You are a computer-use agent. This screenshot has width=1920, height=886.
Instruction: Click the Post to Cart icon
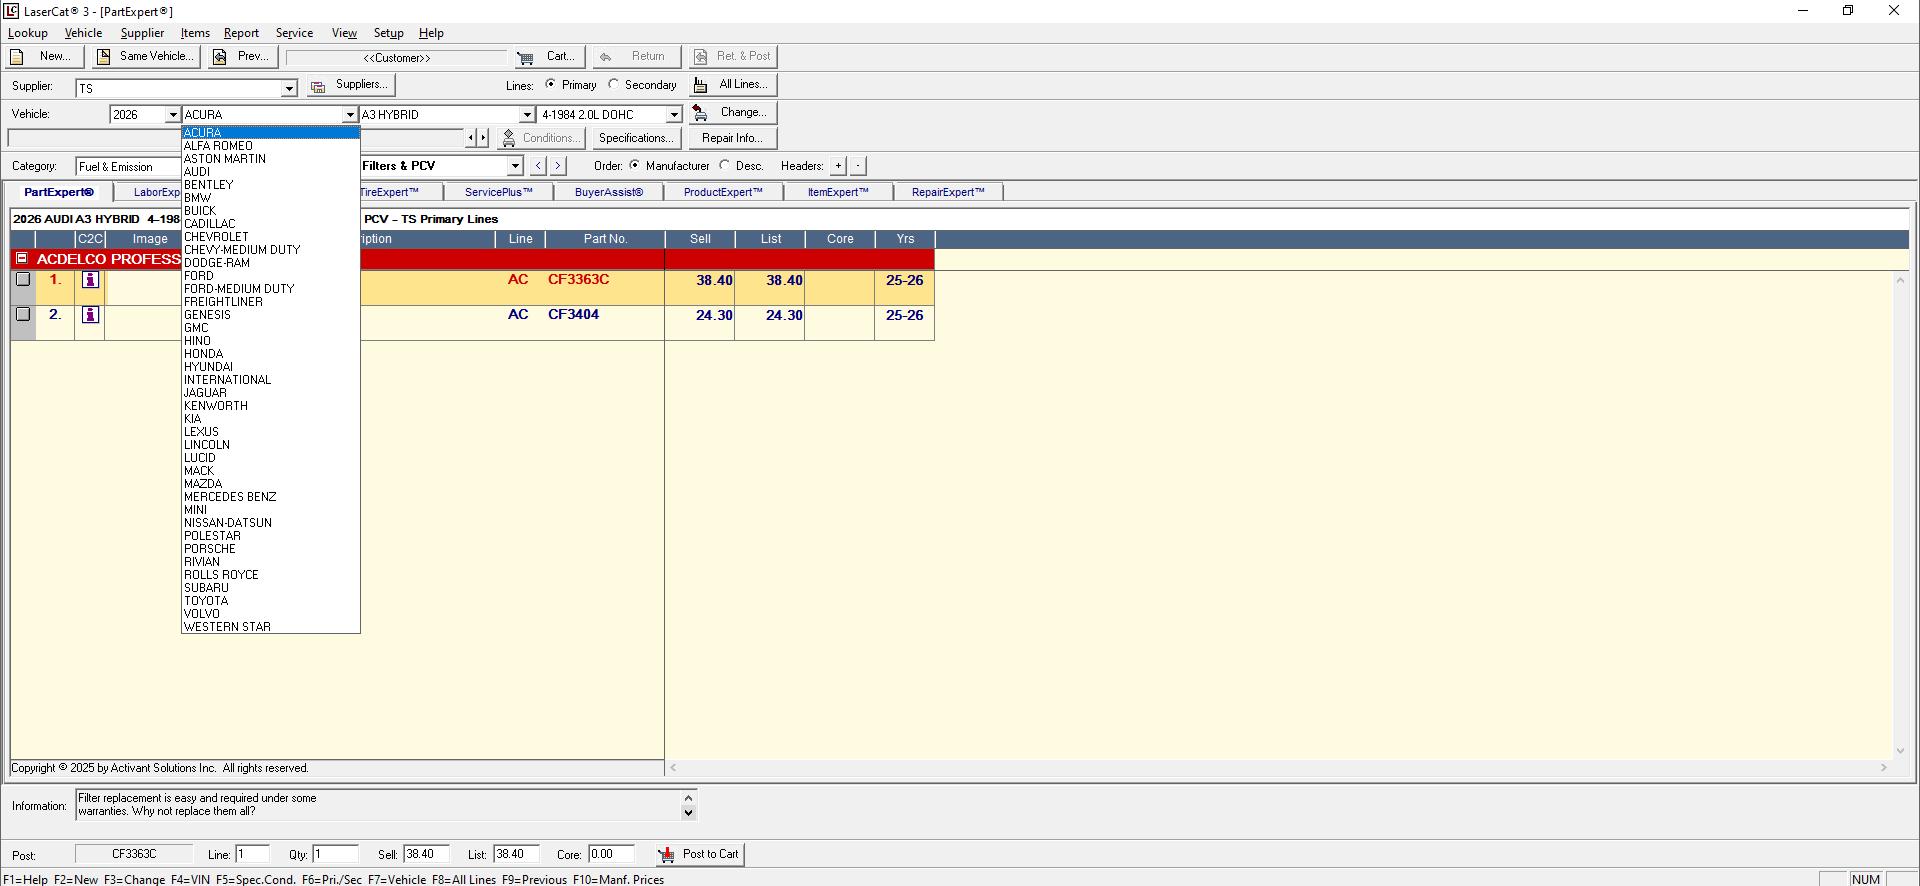pos(666,855)
